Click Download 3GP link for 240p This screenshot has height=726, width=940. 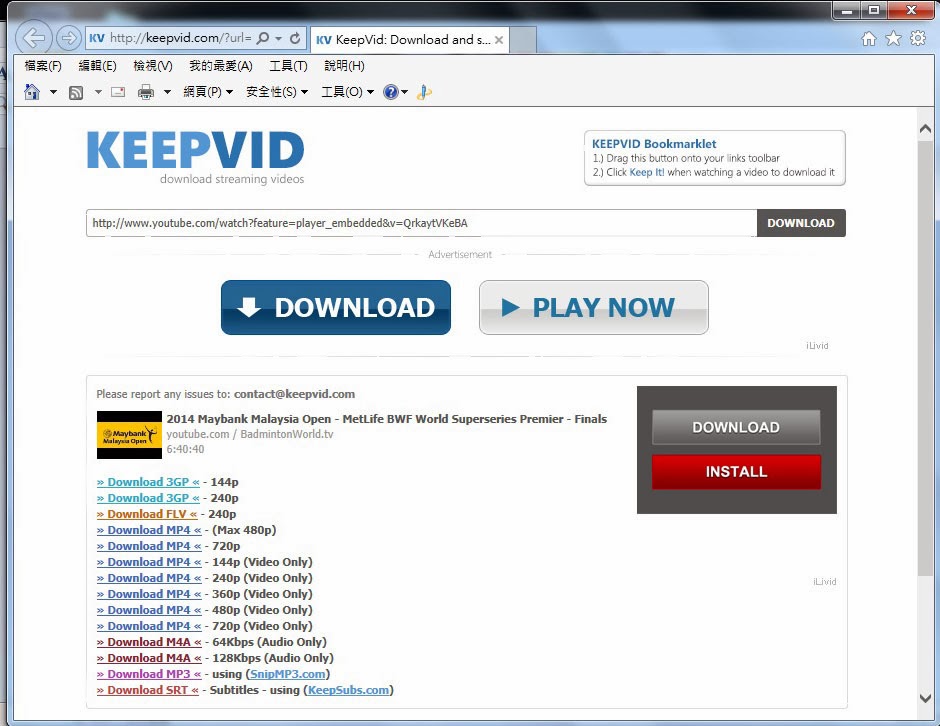coord(148,498)
